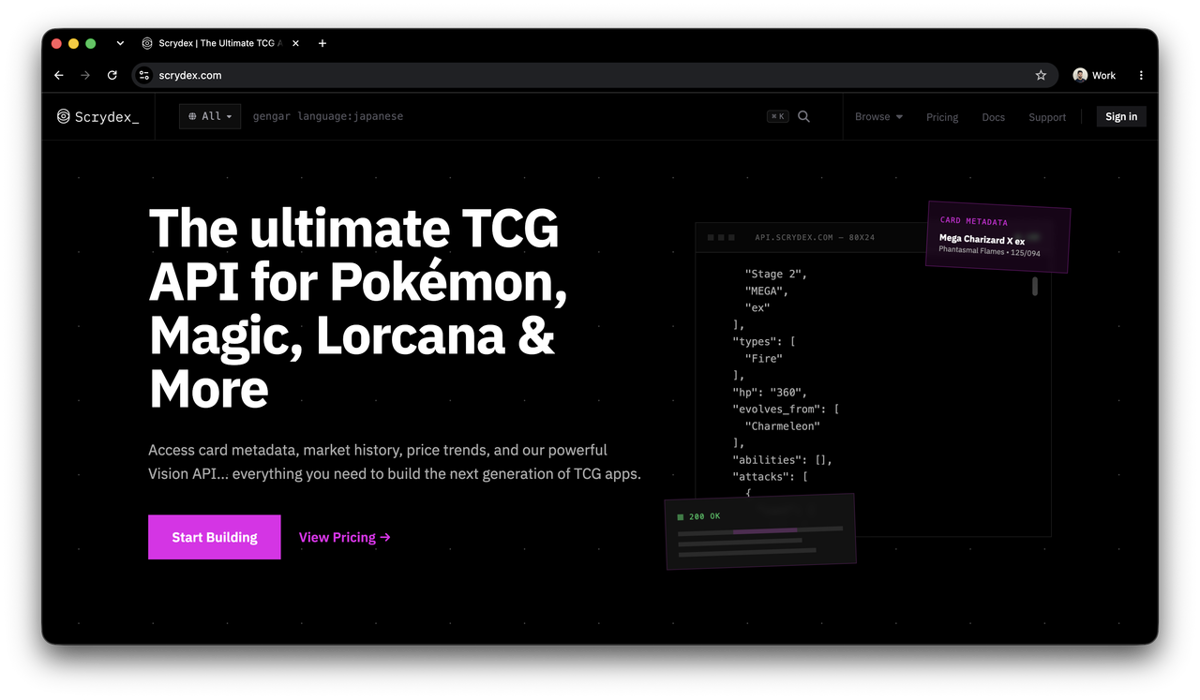This screenshot has width=1200, height=700.
Task: Open a new tab with the plus icon
Action: pyautogui.click(x=322, y=43)
